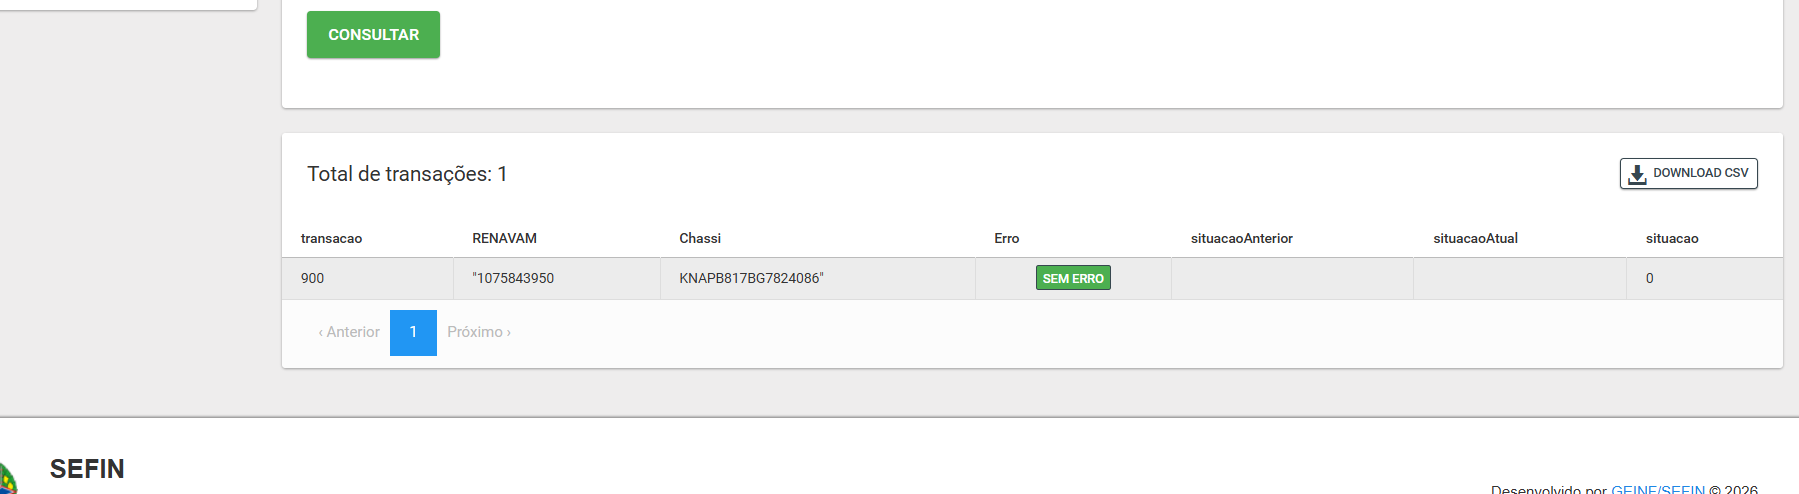
Task: Select the RENAVAM value 1075843950
Action: pyautogui.click(x=514, y=278)
